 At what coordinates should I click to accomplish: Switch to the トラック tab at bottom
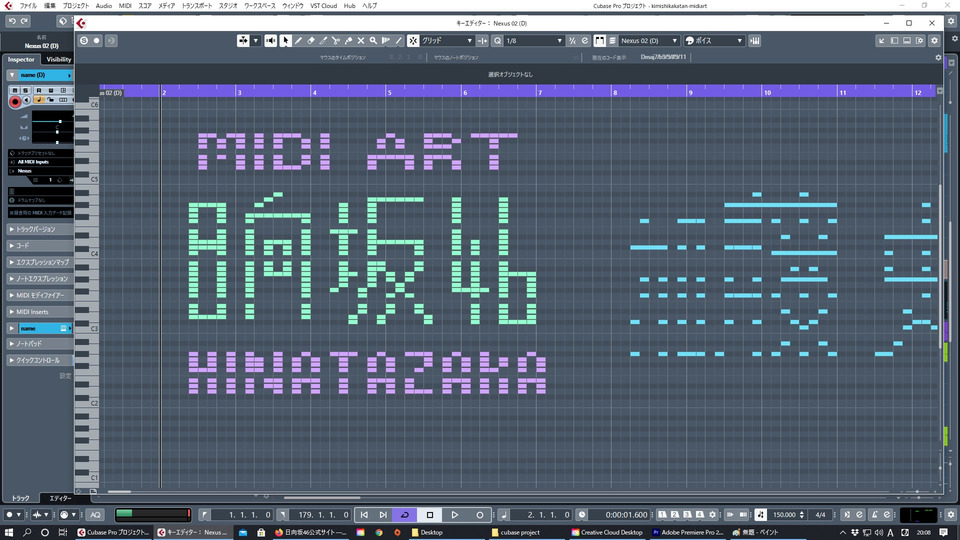[20, 498]
